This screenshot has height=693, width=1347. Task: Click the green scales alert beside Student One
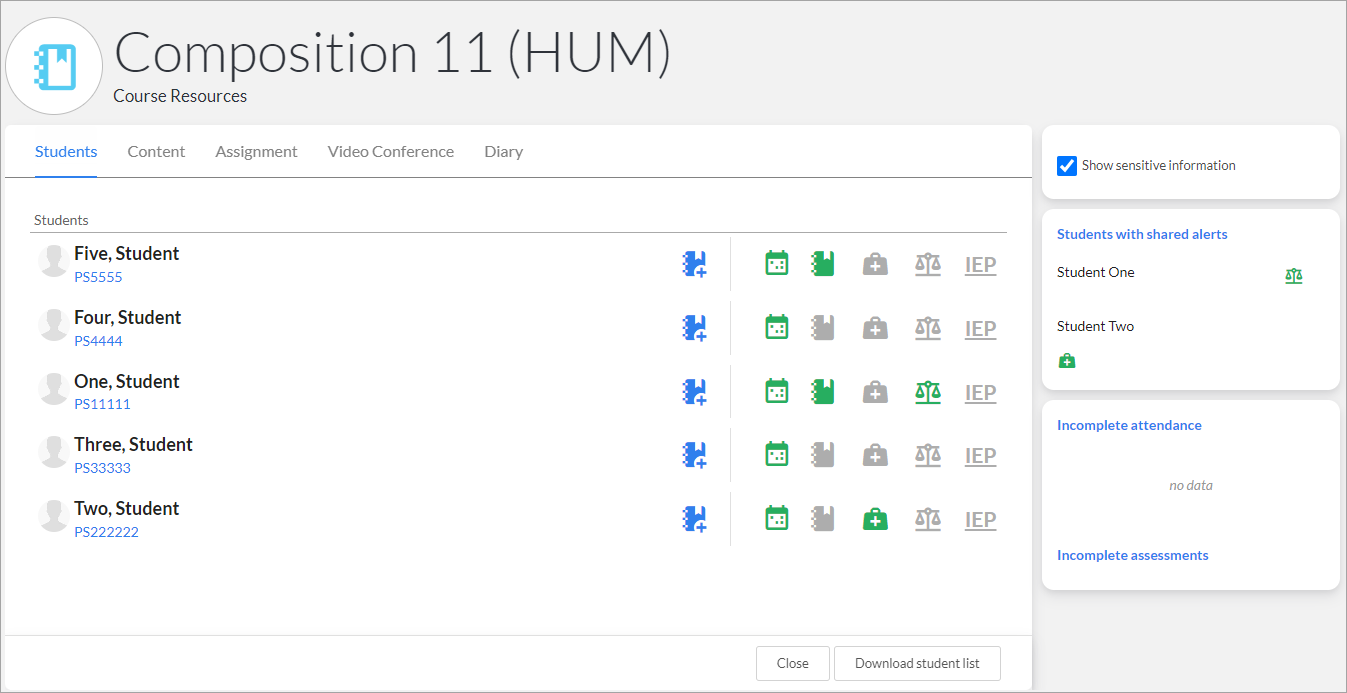1294,275
